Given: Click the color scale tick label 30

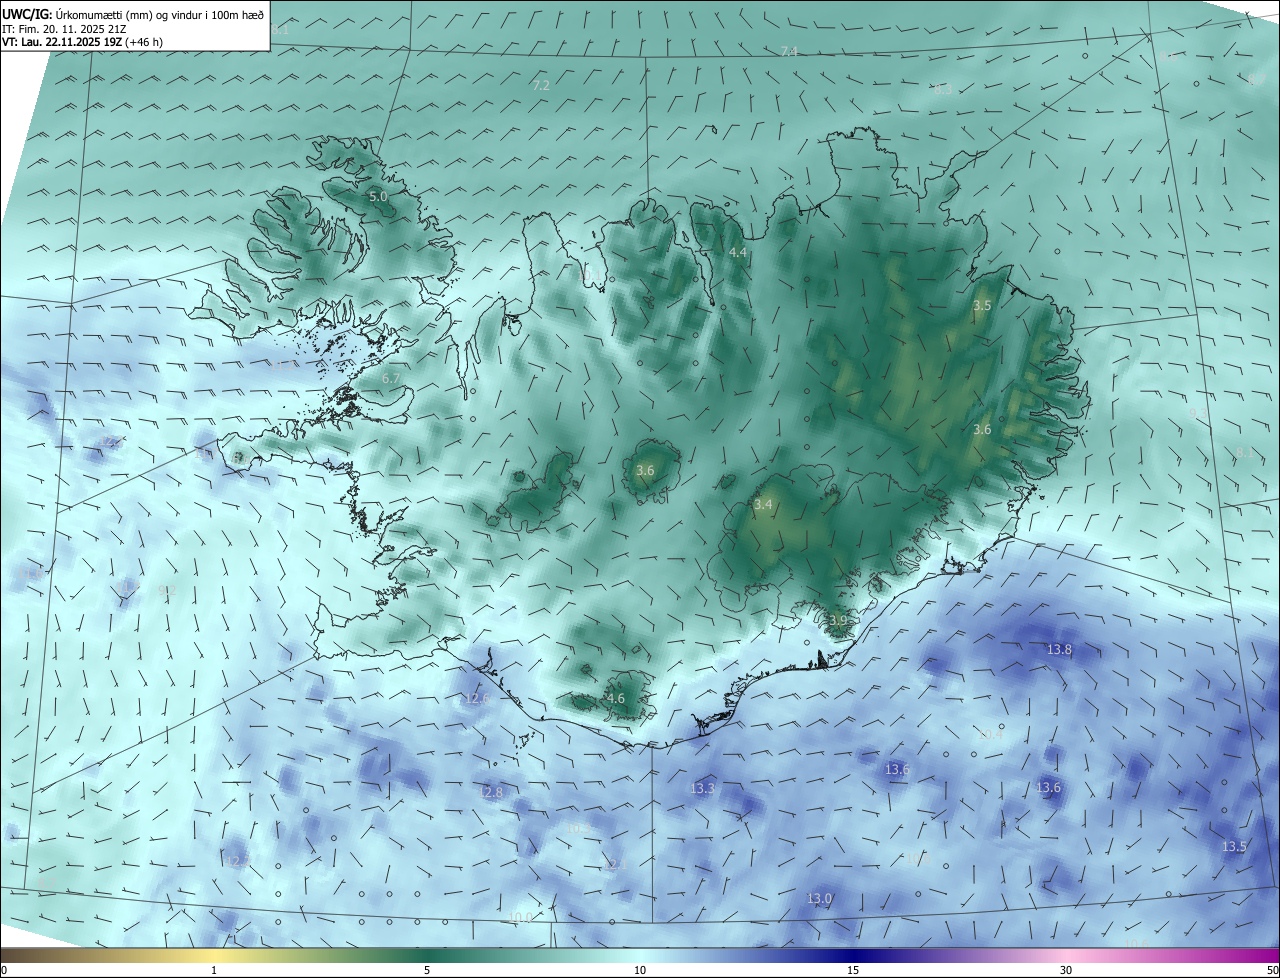Looking at the screenshot, I should pyautogui.click(x=1066, y=971).
